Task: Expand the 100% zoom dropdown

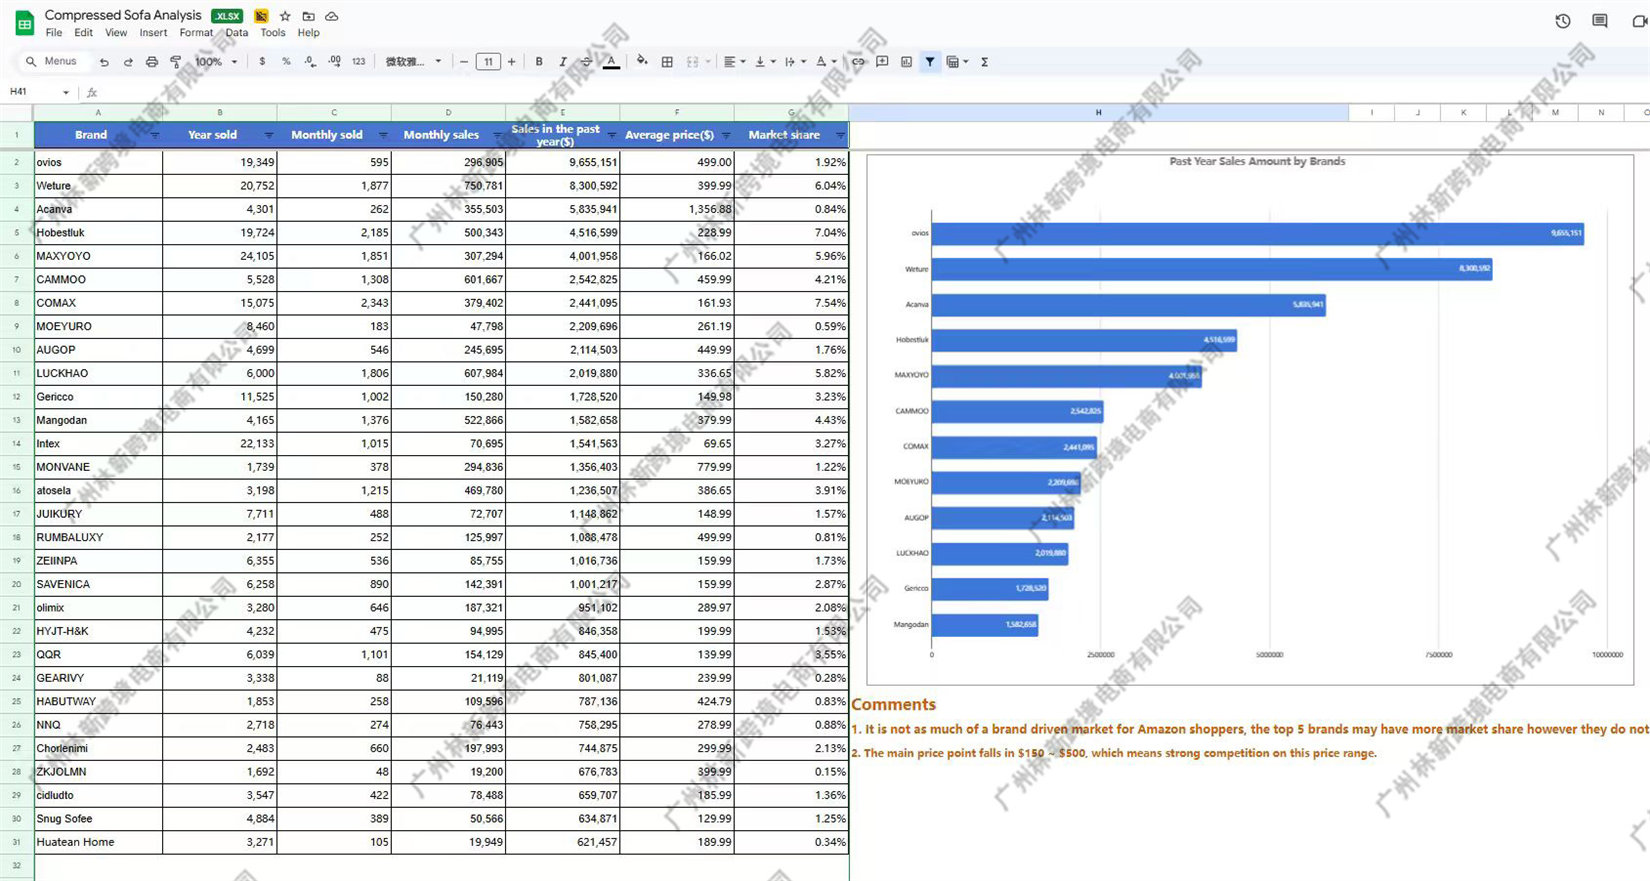Action: point(216,62)
